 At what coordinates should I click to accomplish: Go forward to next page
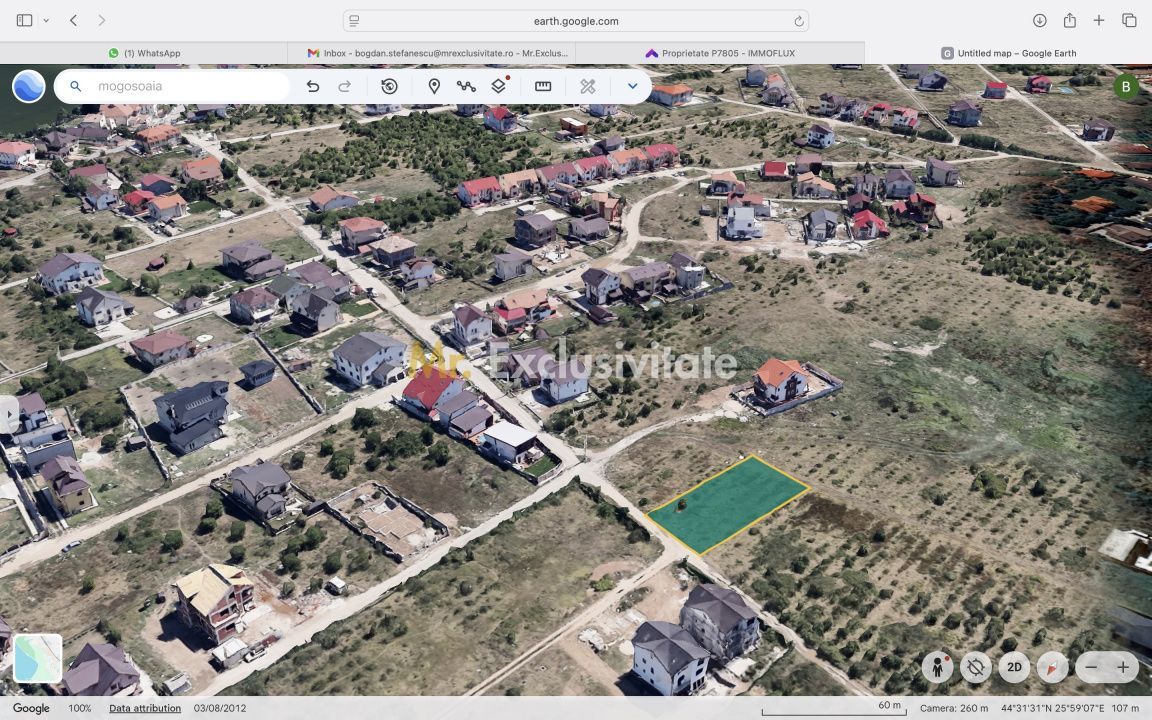click(101, 21)
